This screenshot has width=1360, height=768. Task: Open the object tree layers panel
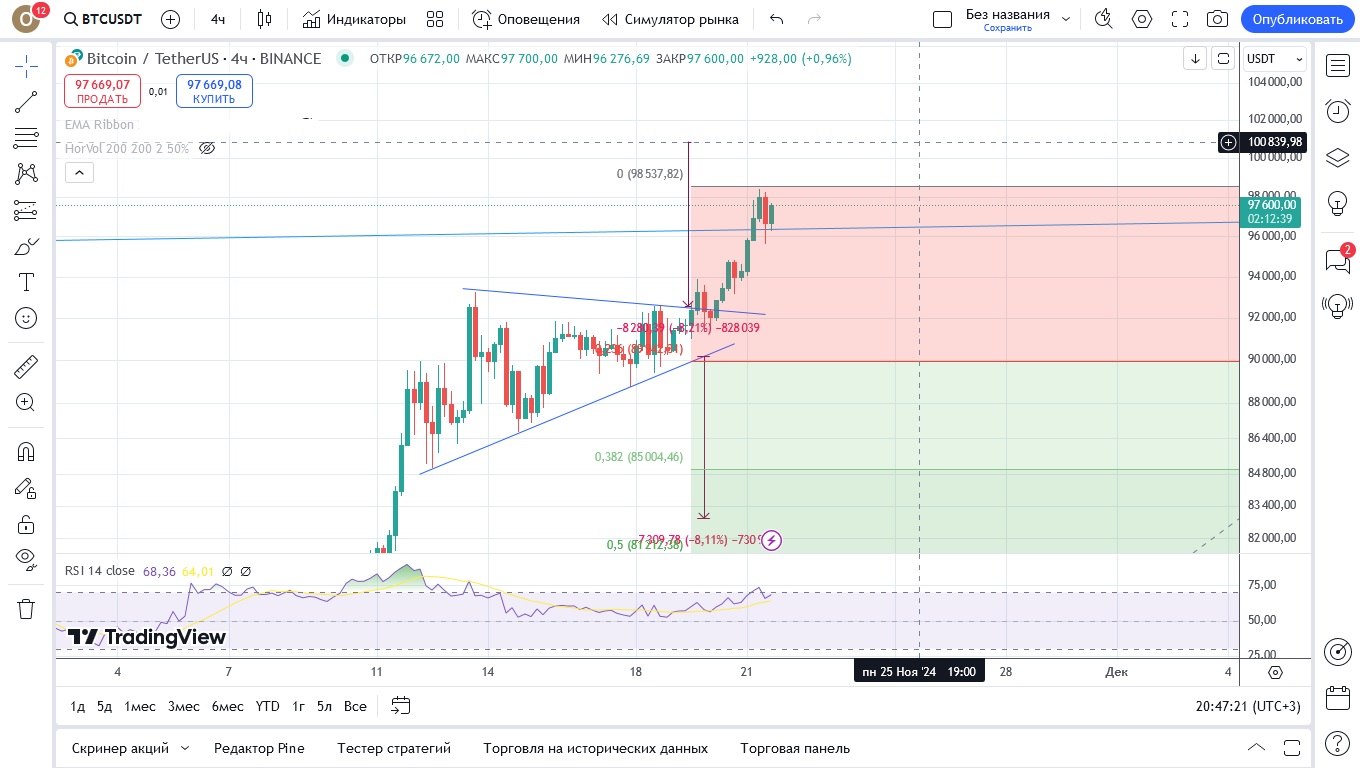click(1338, 157)
